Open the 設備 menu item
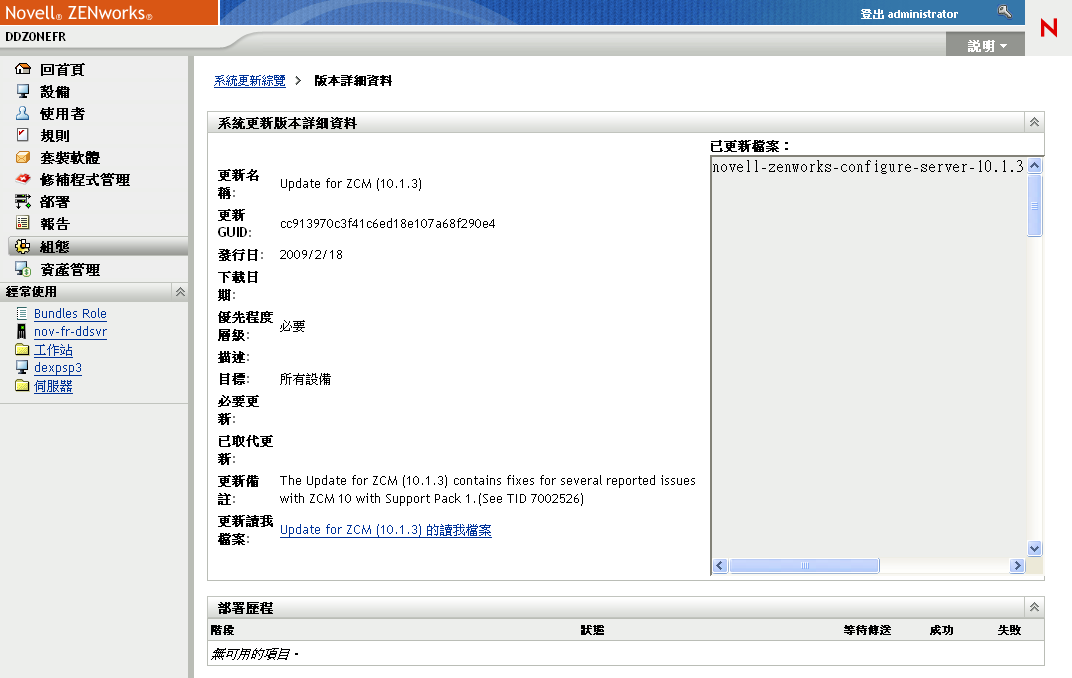The width and height of the screenshot is (1072, 678). coord(55,92)
